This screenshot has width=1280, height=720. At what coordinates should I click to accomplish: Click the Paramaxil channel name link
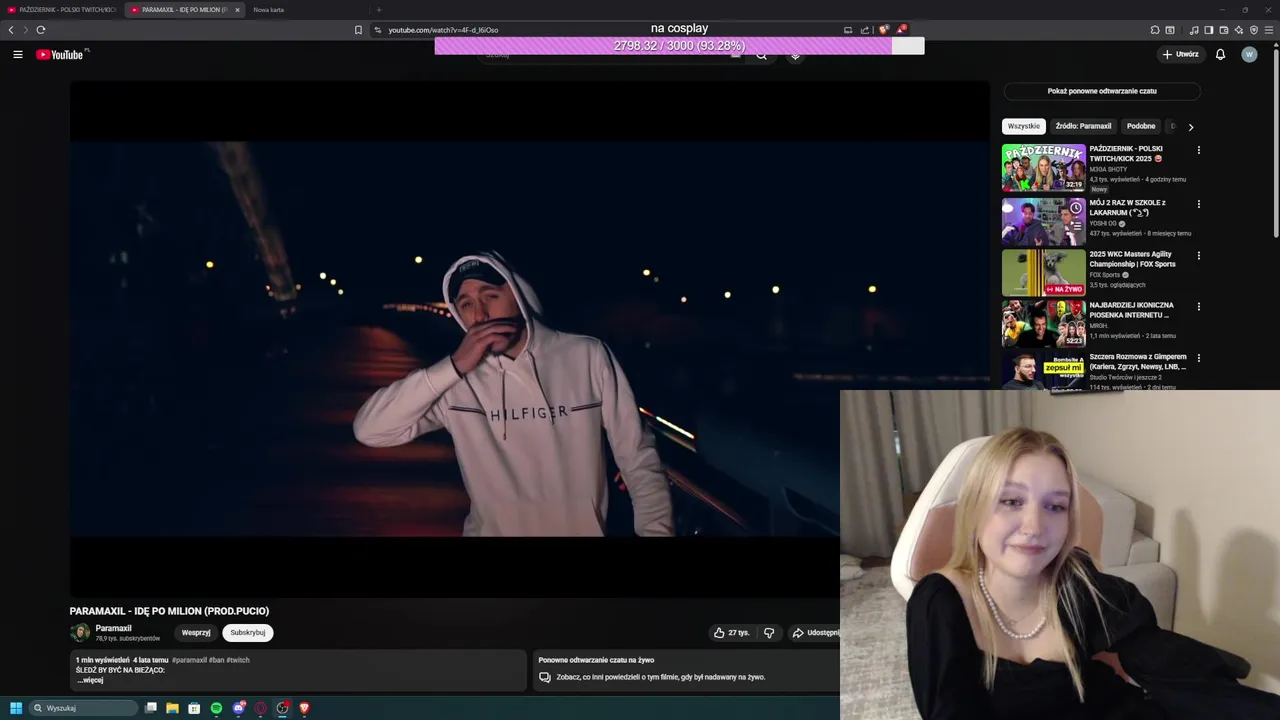pos(113,628)
